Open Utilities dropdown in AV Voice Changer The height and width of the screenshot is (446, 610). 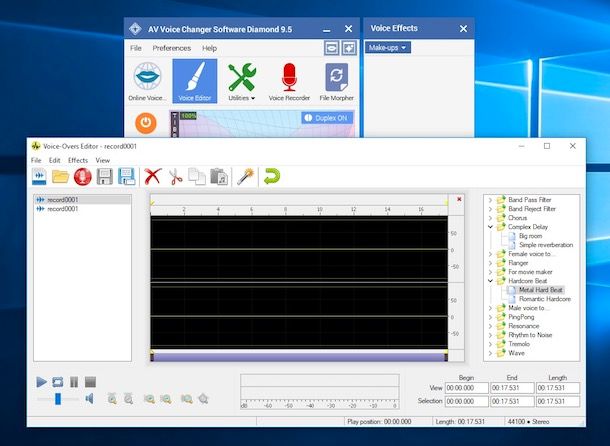(242, 81)
